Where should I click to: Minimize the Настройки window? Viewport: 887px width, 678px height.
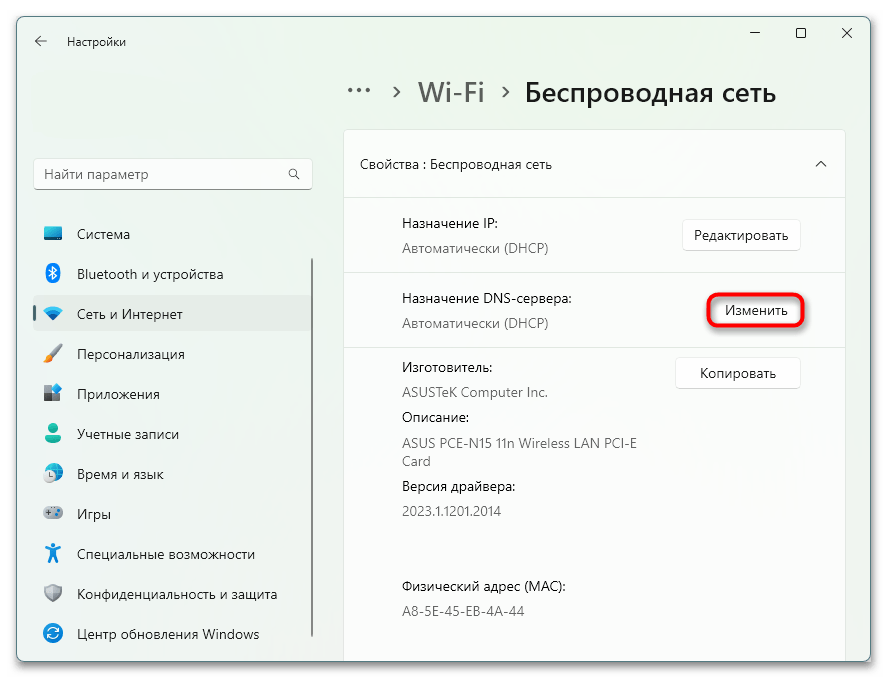(x=755, y=33)
